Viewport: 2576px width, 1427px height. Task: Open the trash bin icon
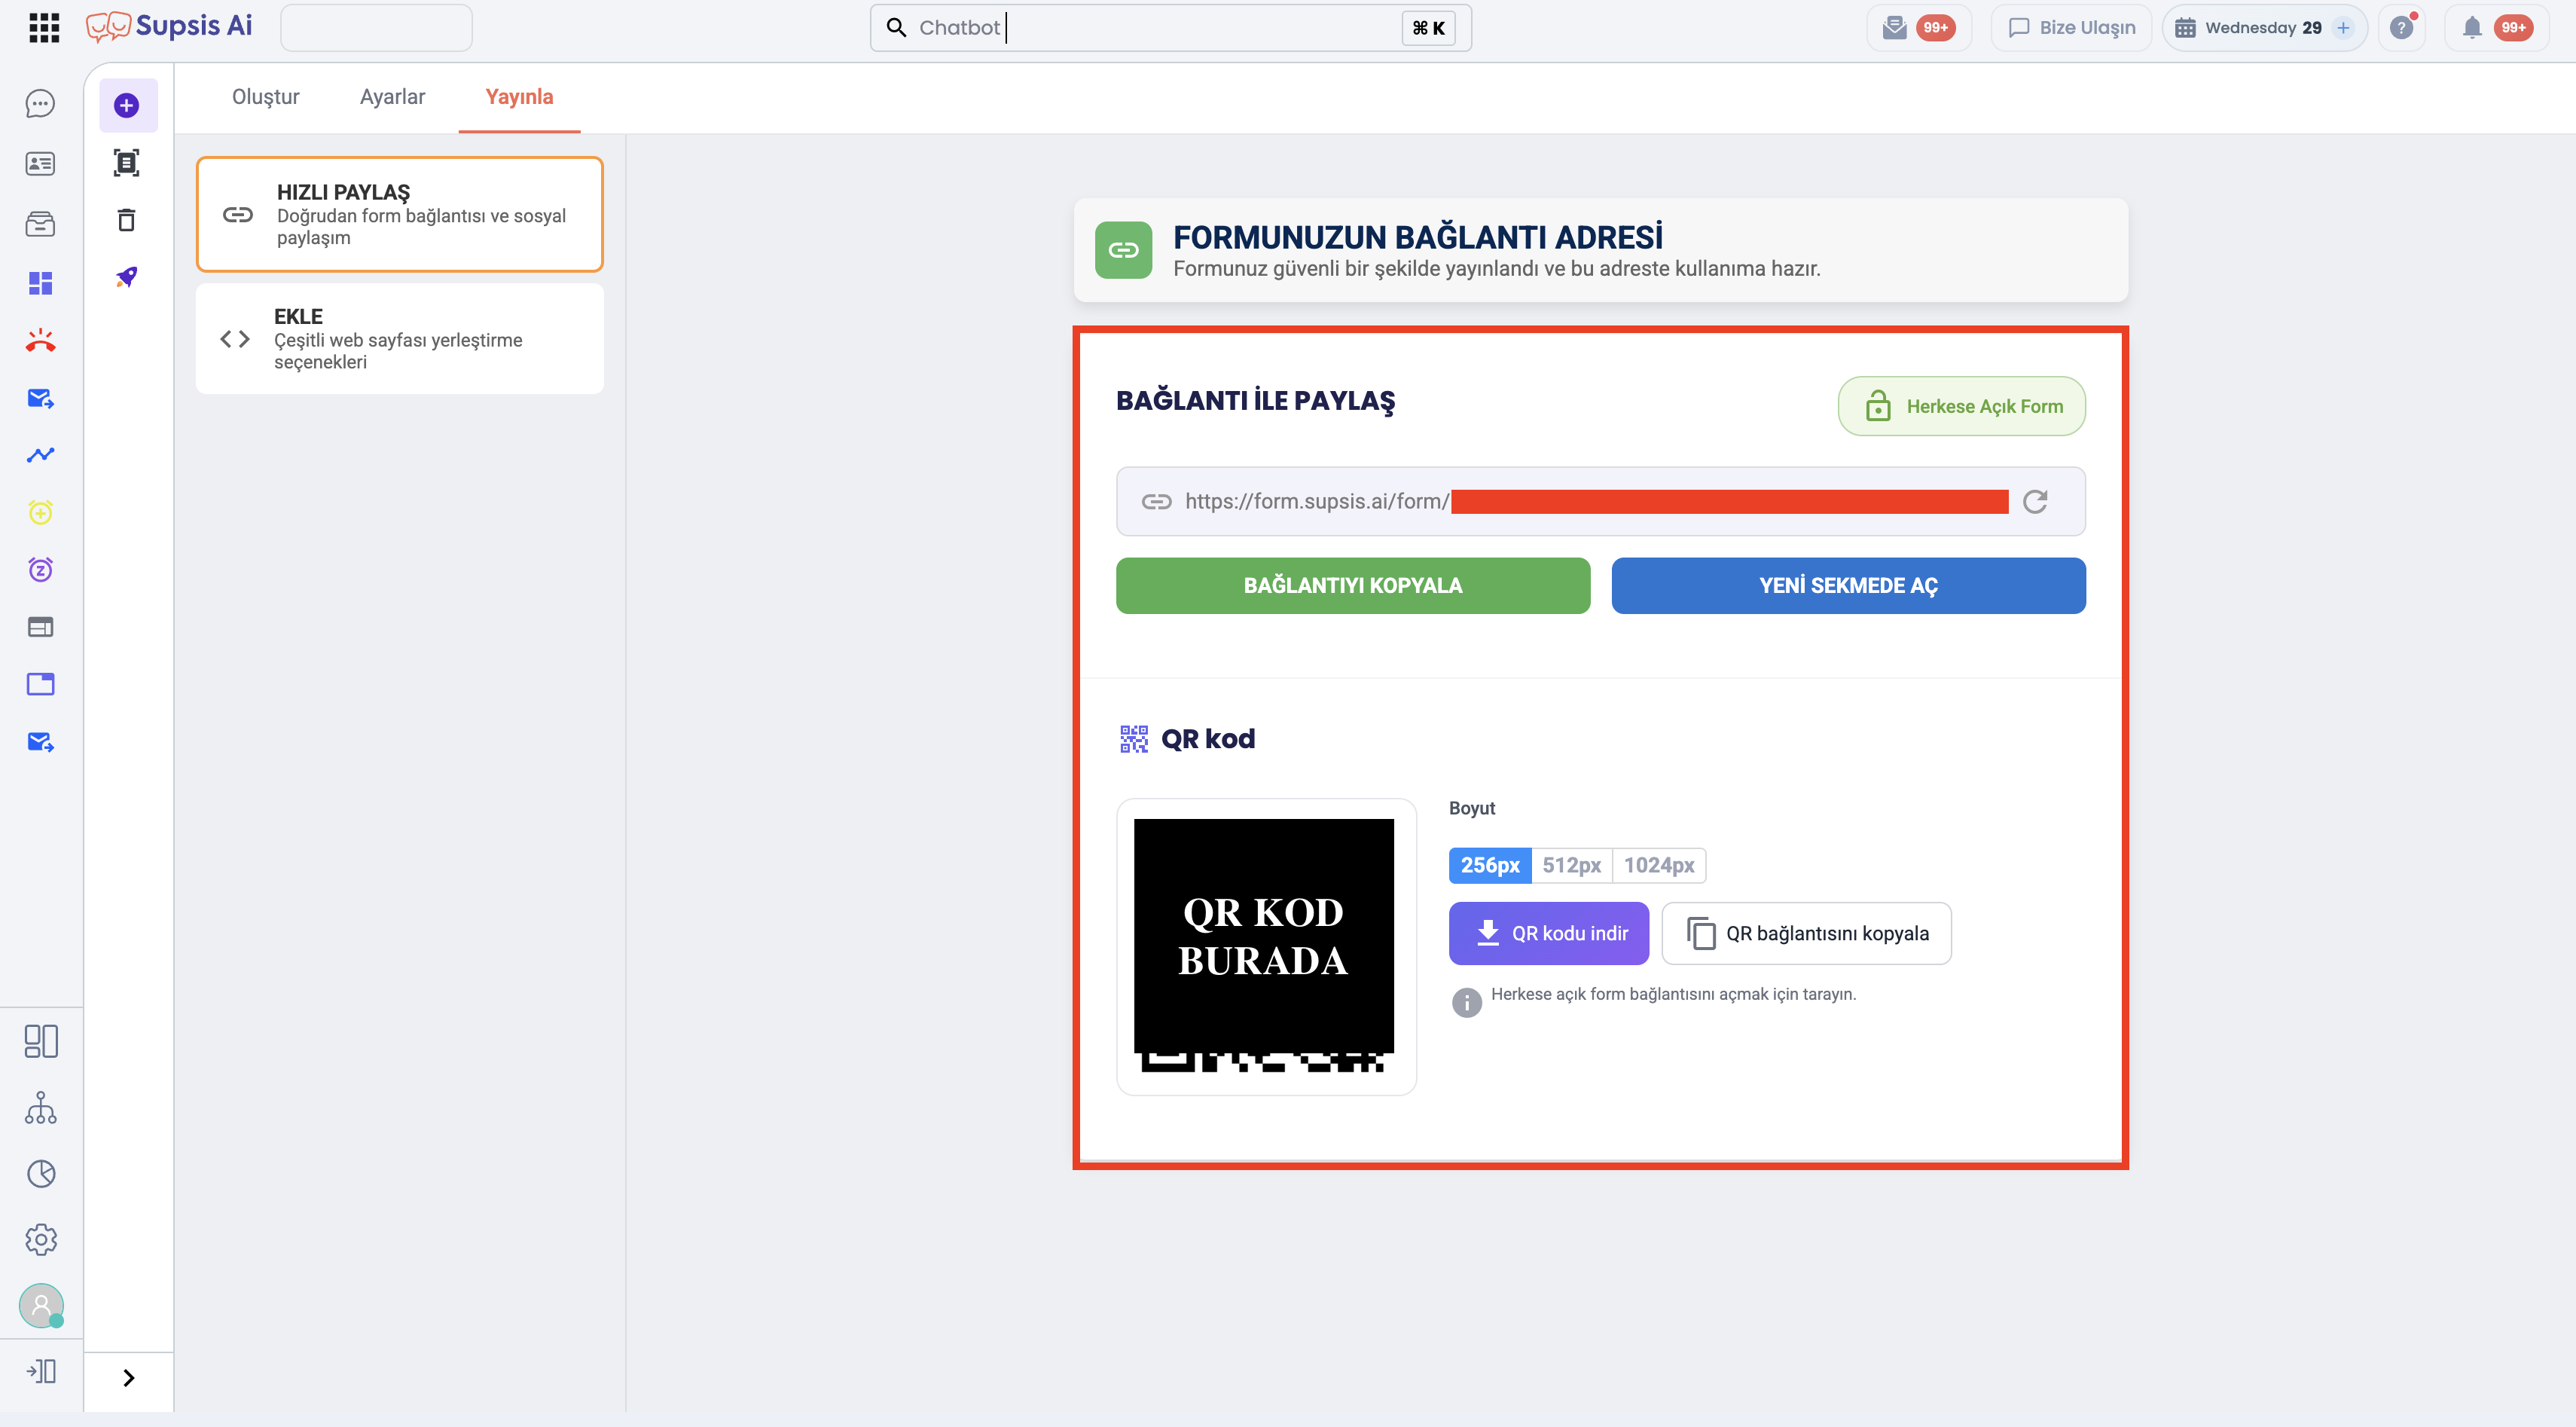tap(126, 220)
